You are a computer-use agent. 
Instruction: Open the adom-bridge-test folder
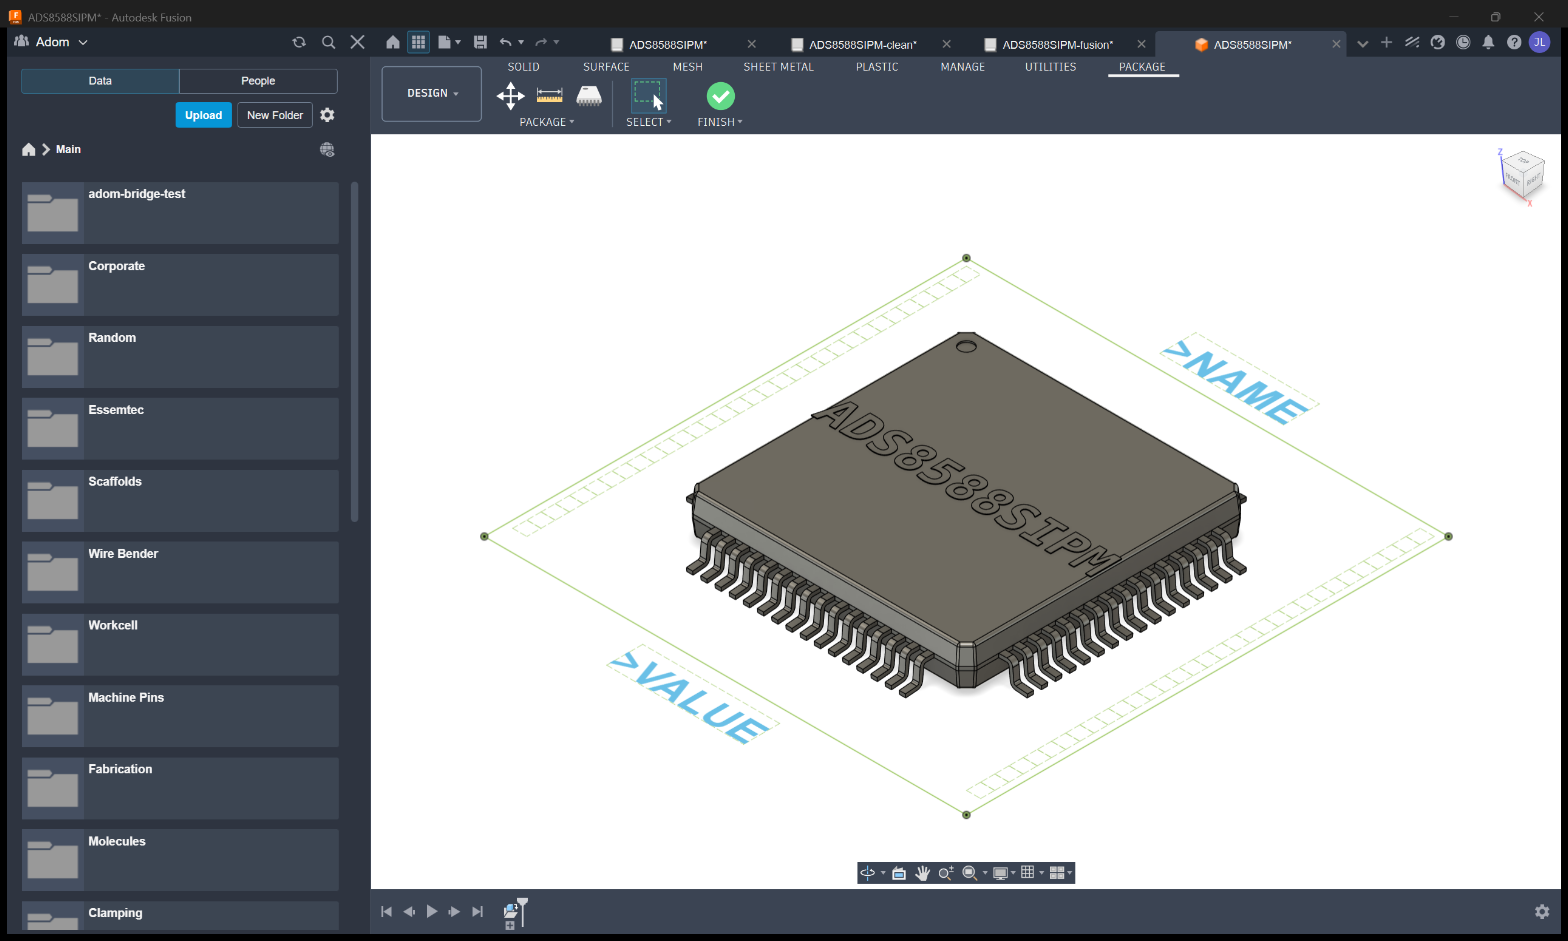coord(180,213)
